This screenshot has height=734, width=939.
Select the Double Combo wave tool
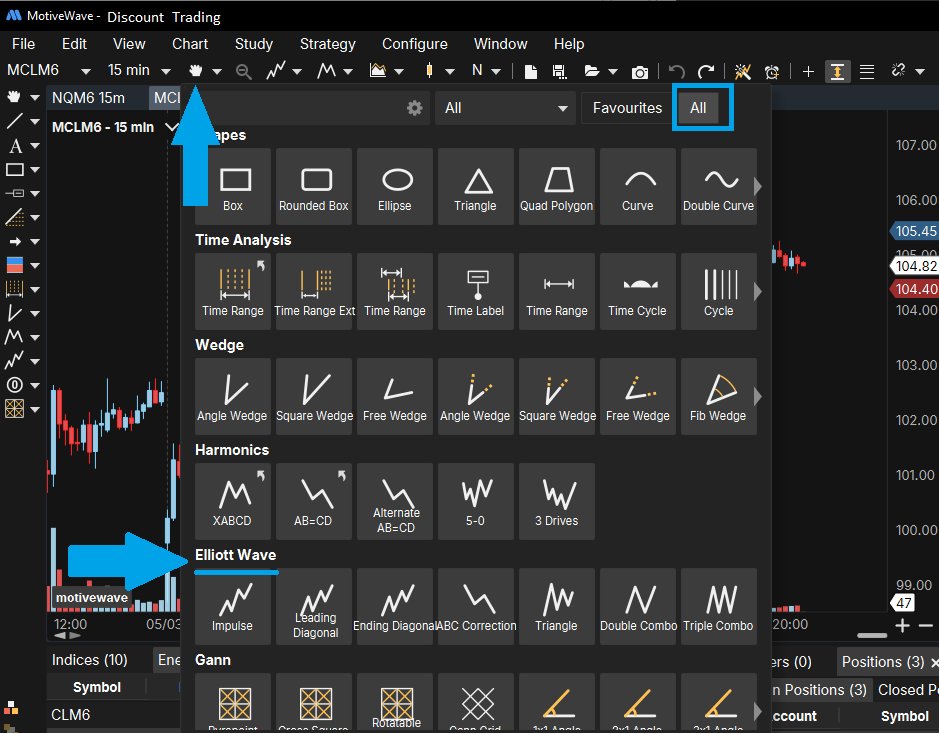point(638,606)
